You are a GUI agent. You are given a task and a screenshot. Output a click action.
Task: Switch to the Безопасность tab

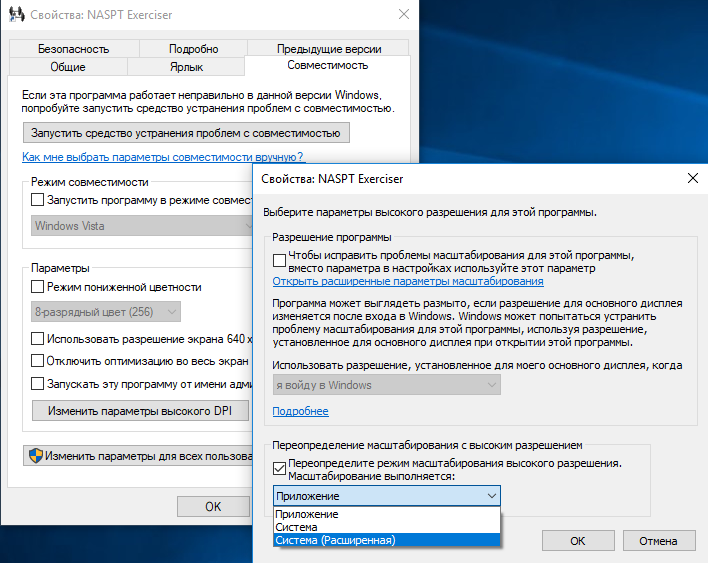pyautogui.click(x=74, y=49)
